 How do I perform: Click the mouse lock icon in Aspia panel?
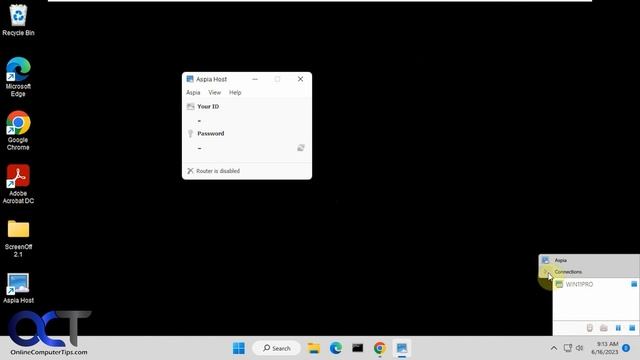click(x=590, y=328)
